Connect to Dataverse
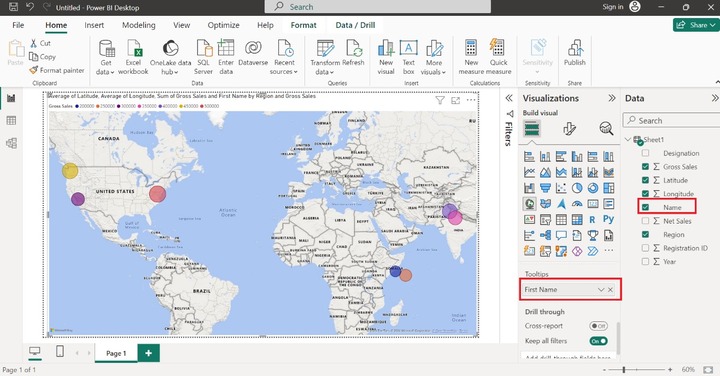The height and width of the screenshot is (376, 720). click(x=253, y=53)
